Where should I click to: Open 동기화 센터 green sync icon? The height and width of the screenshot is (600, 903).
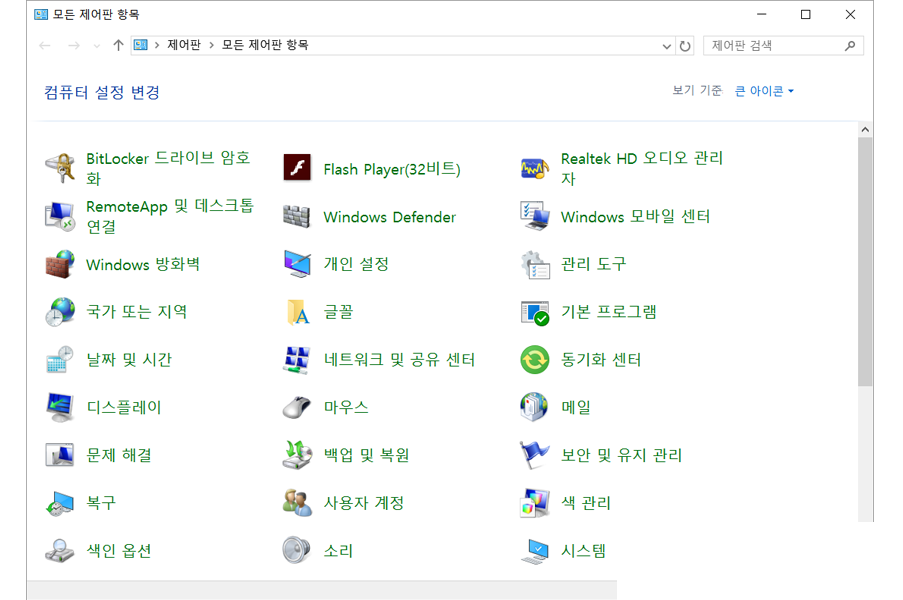[x=534, y=360]
